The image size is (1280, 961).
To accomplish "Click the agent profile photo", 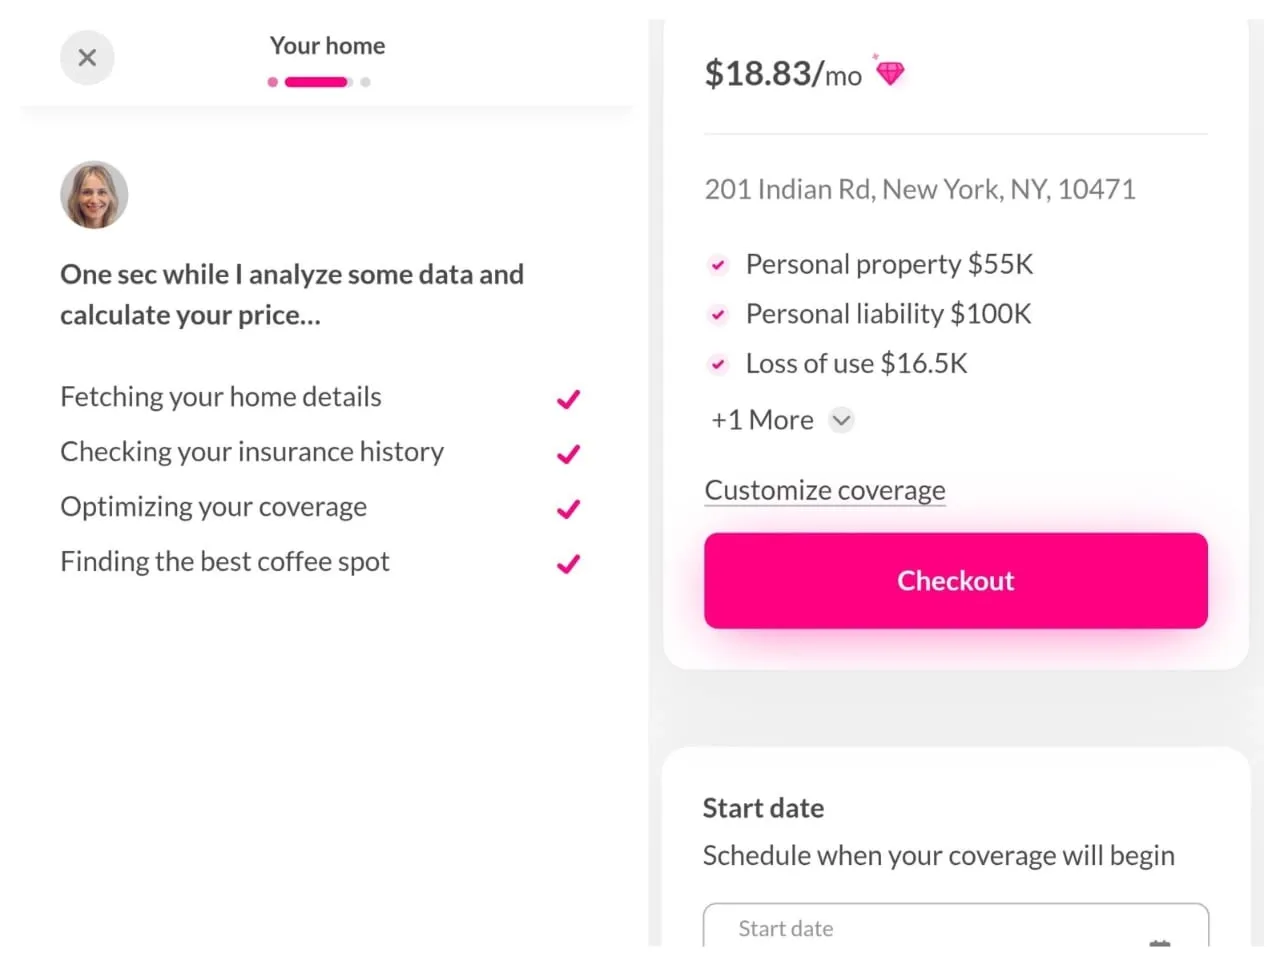I will [94, 195].
